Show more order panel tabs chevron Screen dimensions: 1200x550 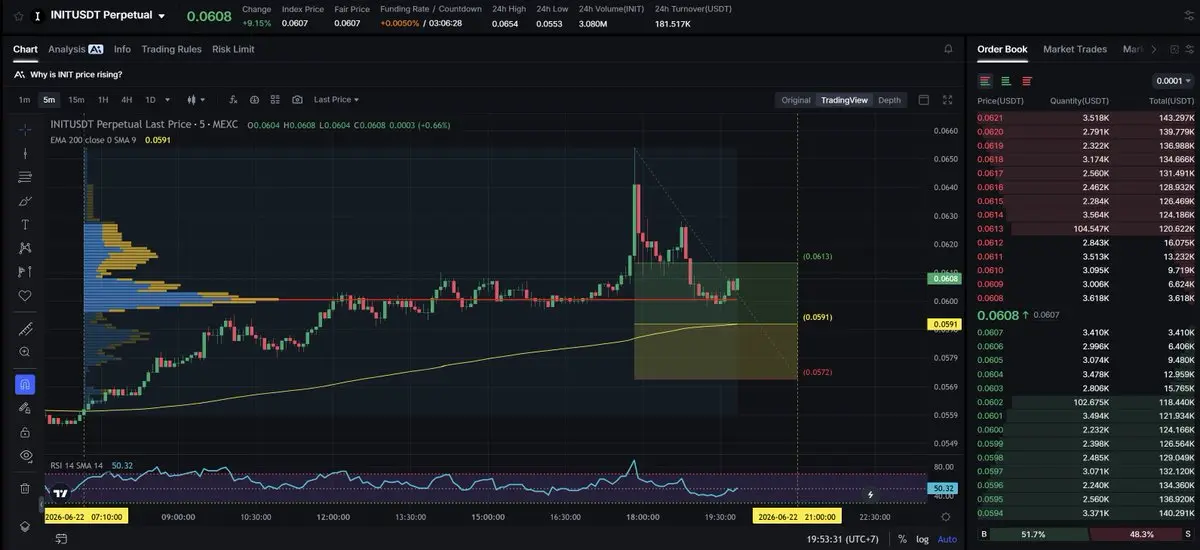1154,49
